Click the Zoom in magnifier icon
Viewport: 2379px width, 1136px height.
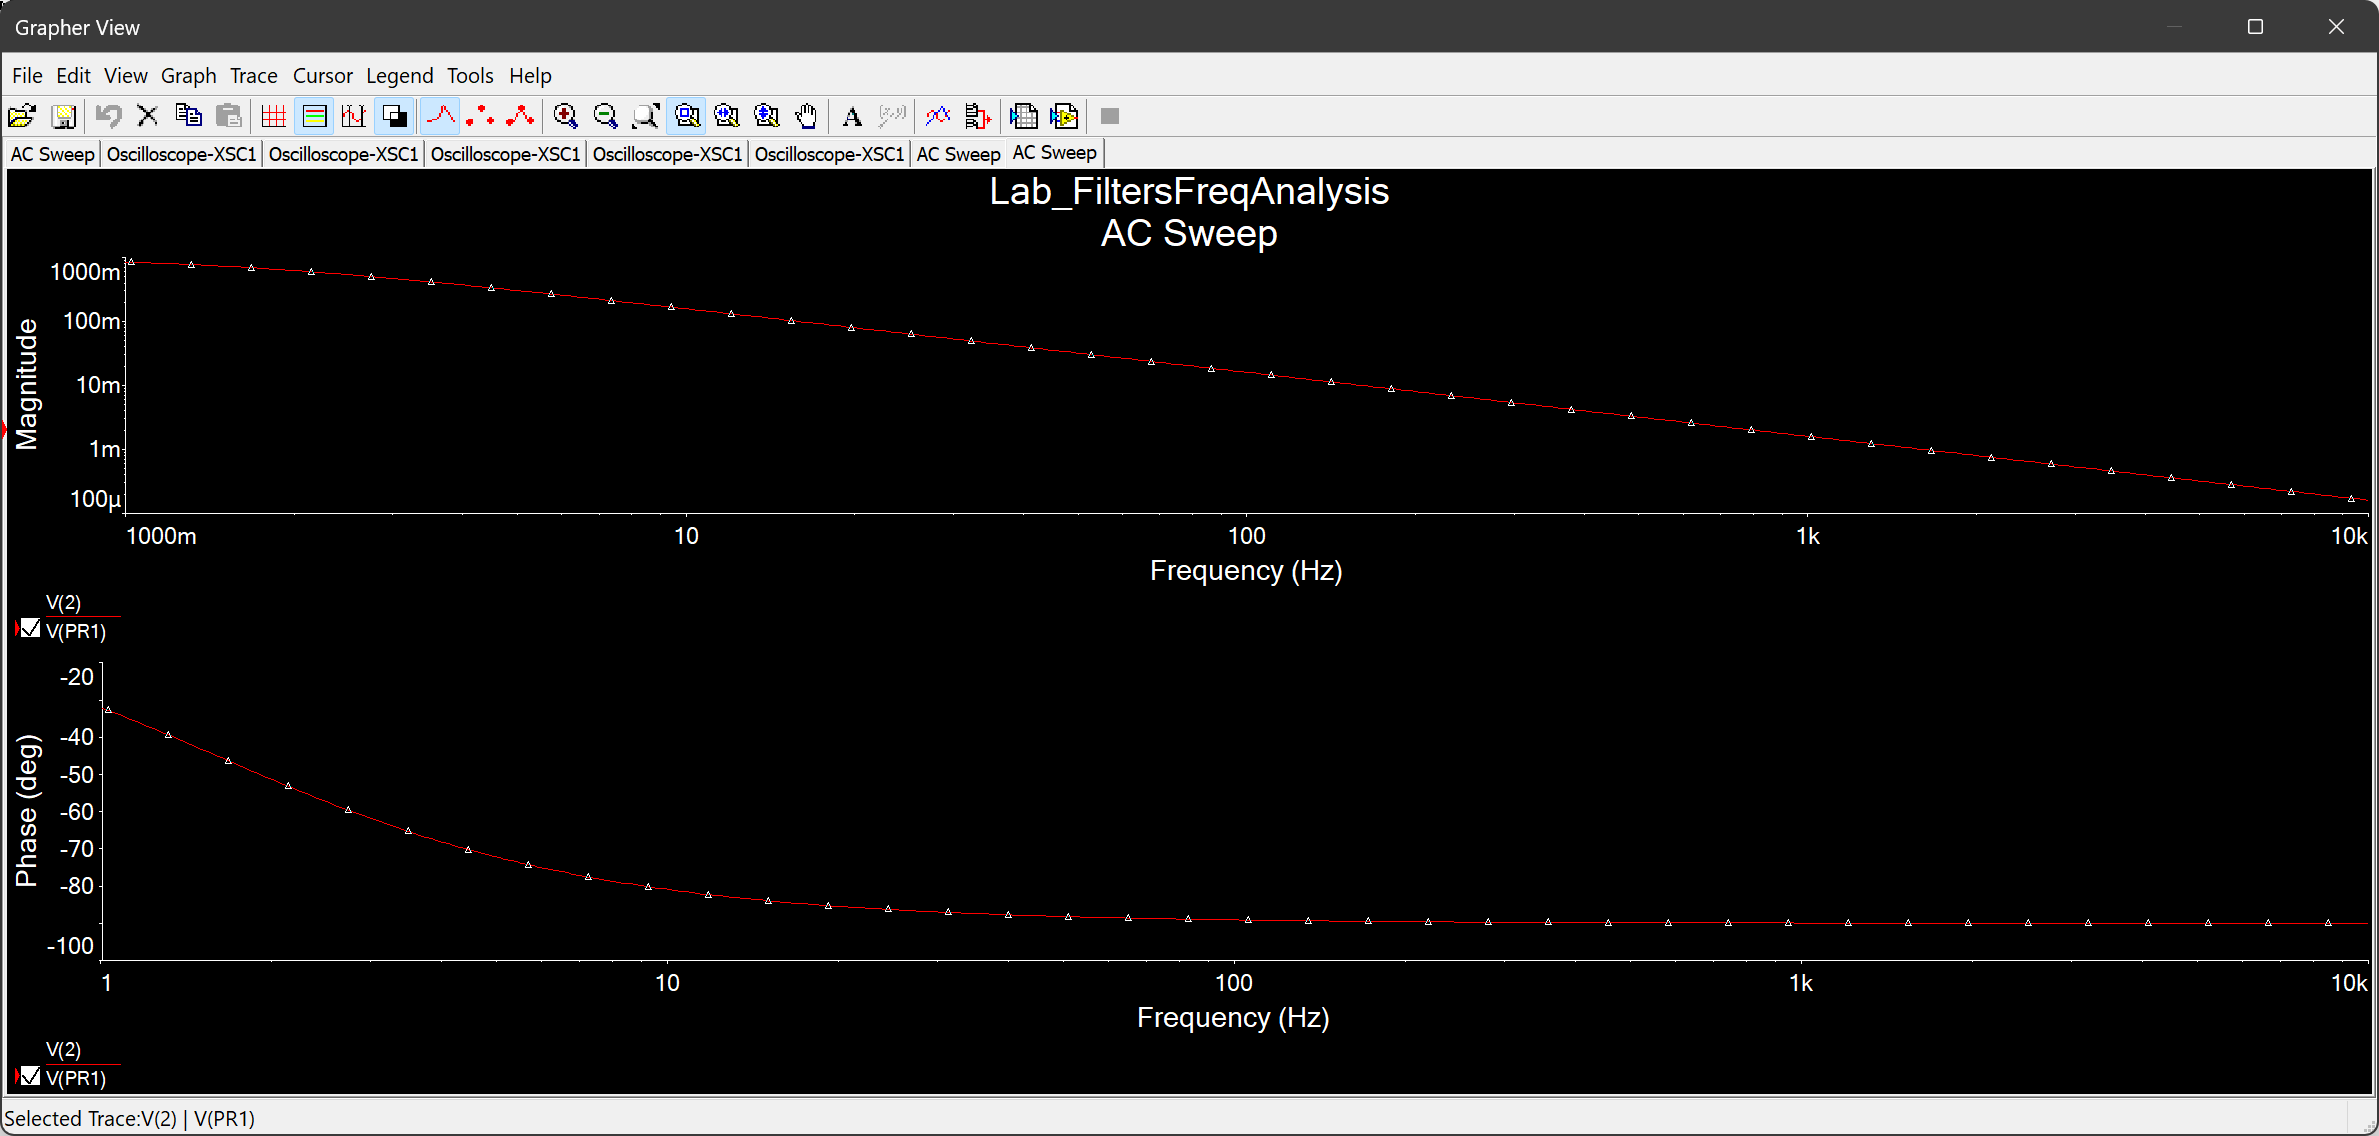(566, 116)
